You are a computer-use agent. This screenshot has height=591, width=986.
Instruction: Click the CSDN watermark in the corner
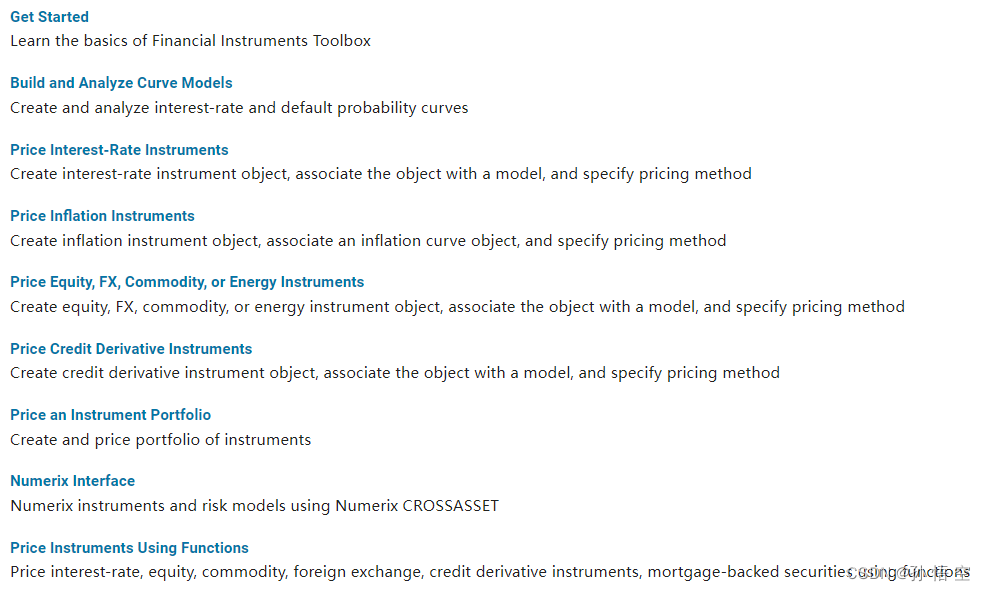(x=909, y=573)
